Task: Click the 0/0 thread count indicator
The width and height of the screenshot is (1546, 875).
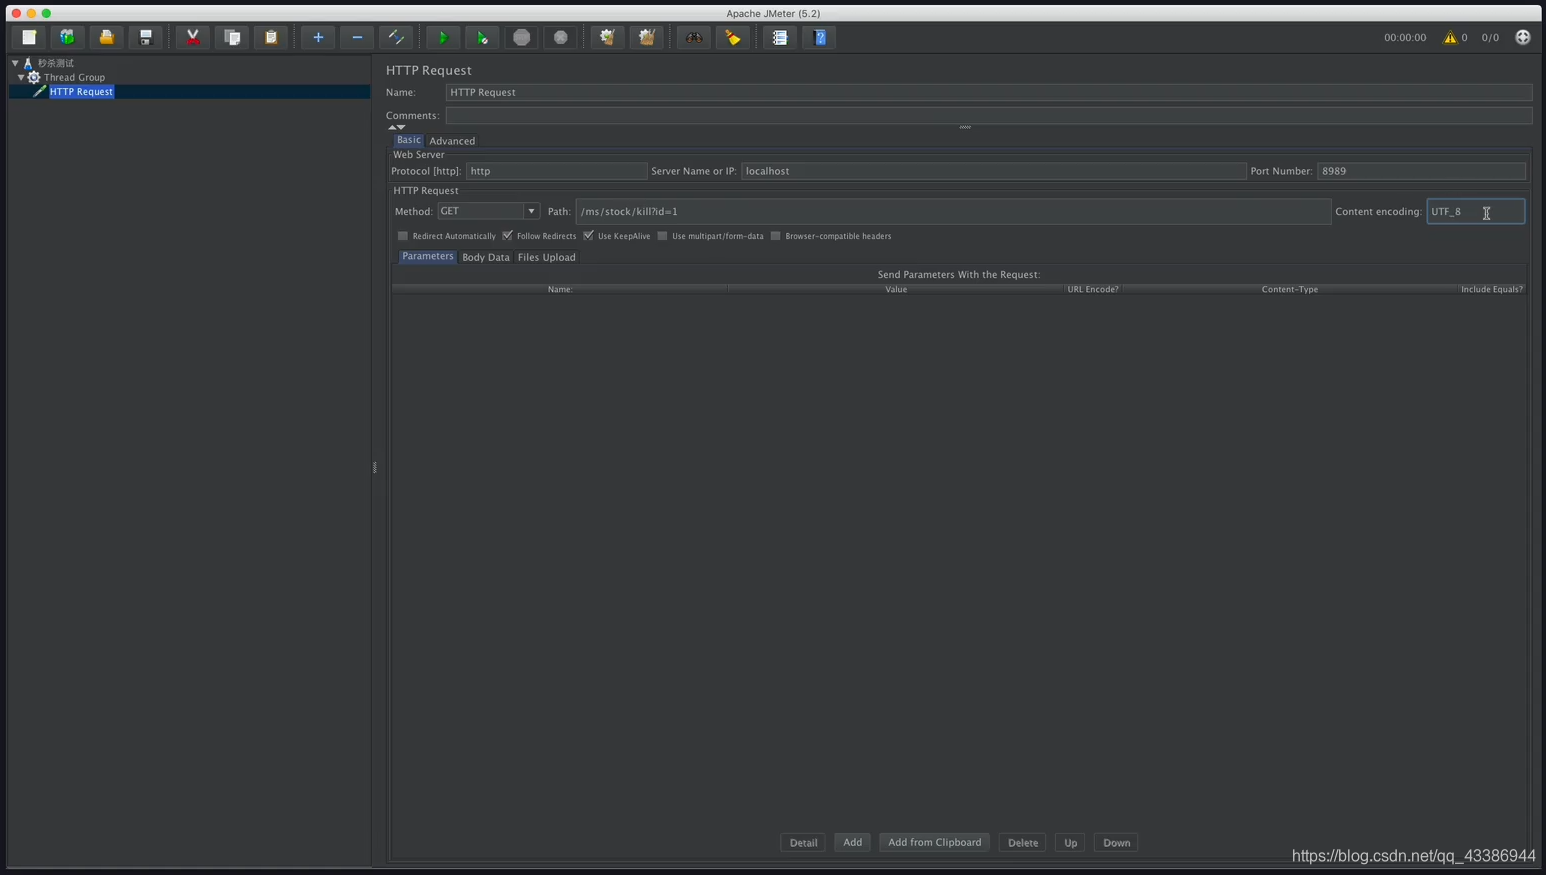Action: click(1490, 37)
